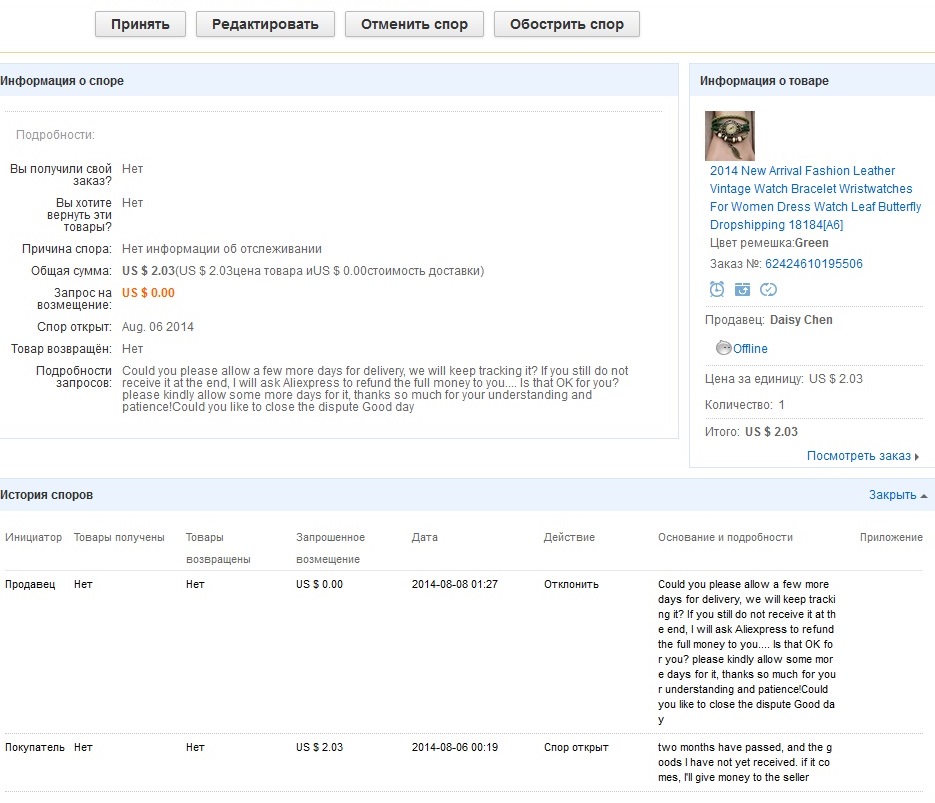This screenshot has height=803, width=935.
Task: Click the Цвет ремешка Green attribute
Action: click(x=769, y=243)
